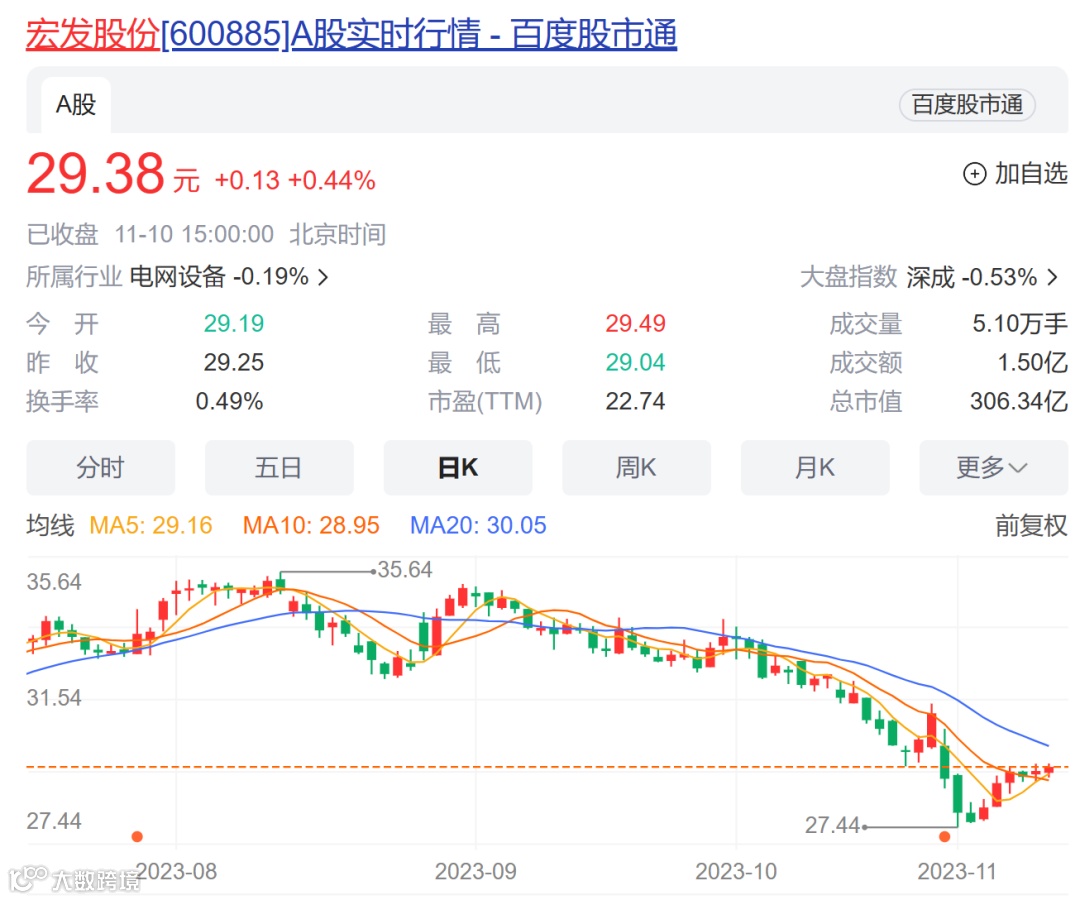Expand the 电网设备 industry chevron
The image size is (1080, 900).
(323, 278)
